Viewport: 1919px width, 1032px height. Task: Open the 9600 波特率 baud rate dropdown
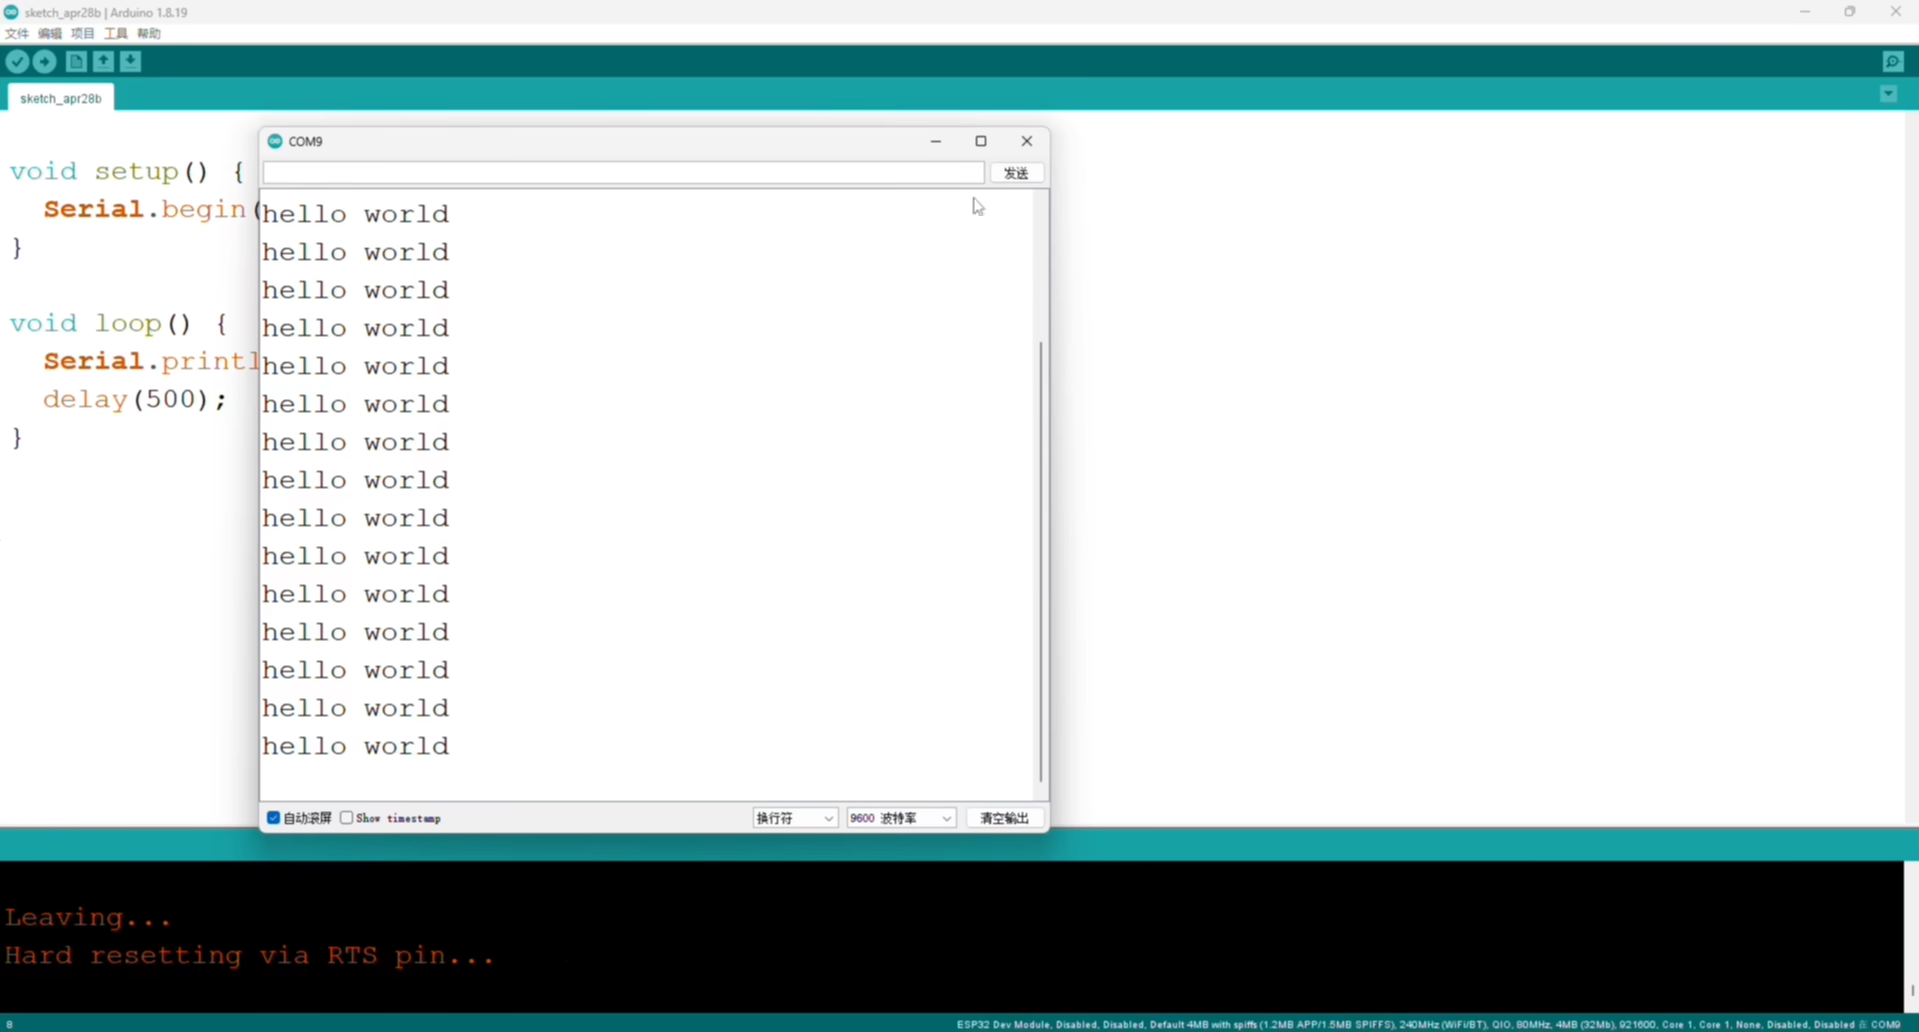900,818
